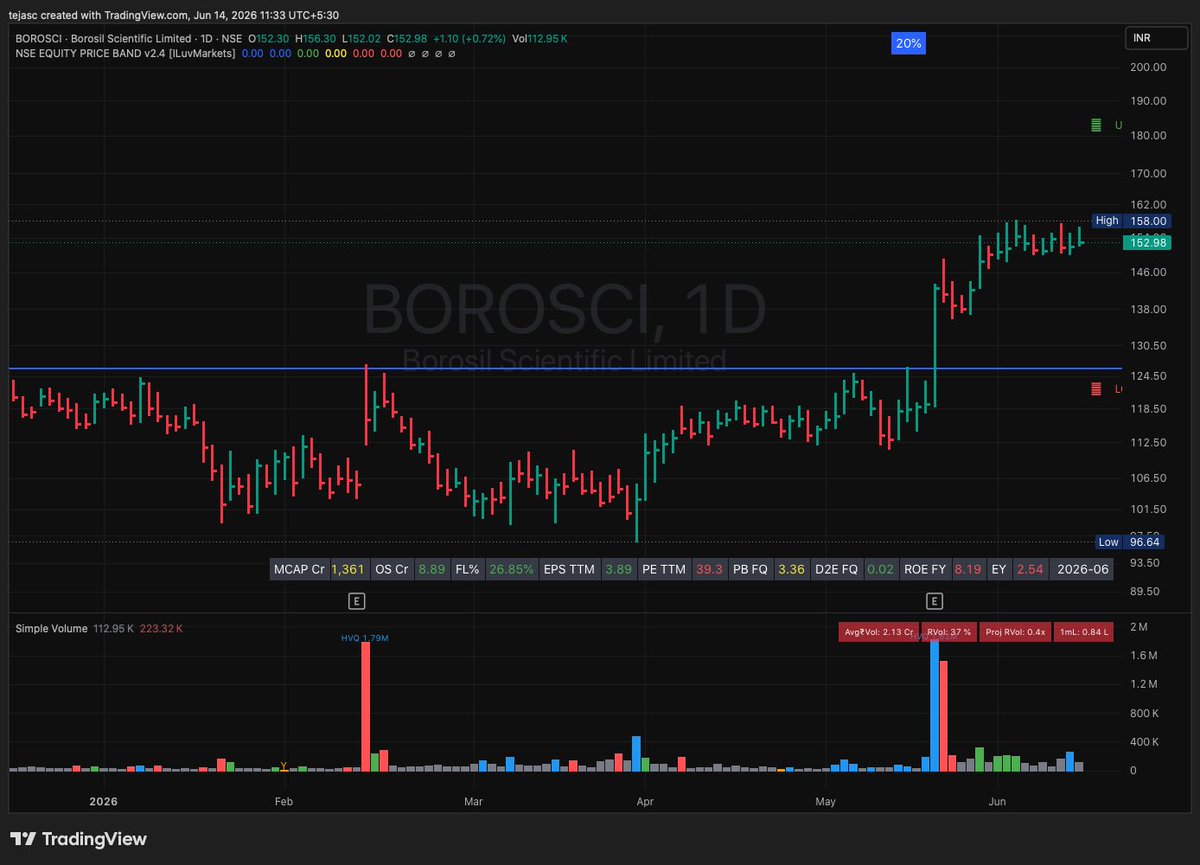The width and height of the screenshot is (1200, 865).
Task: Click the 2026 year label on time axis
Action: tap(104, 802)
